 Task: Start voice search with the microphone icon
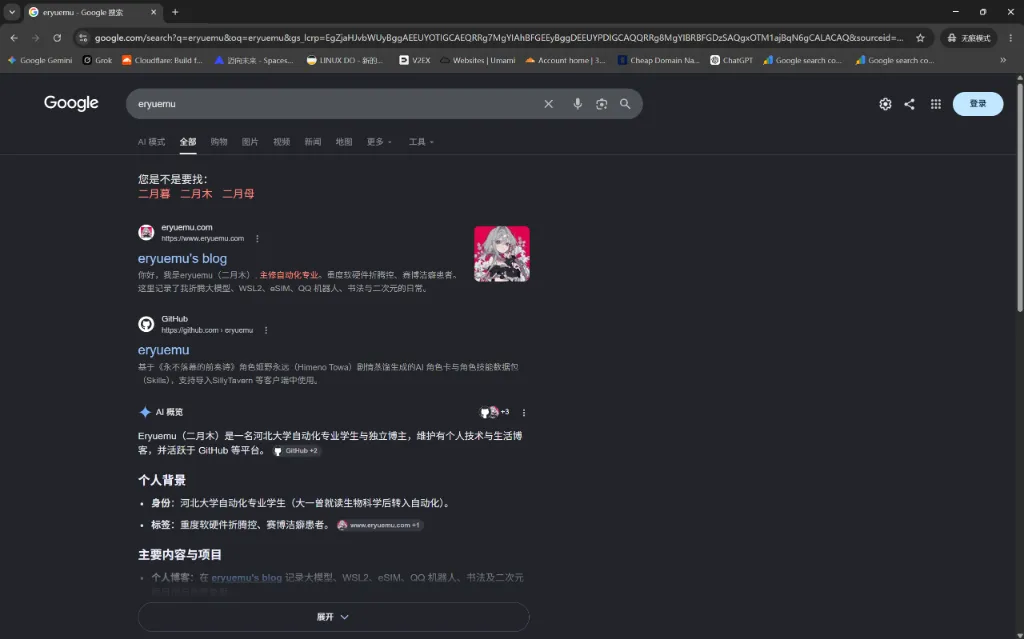click(577, 104)
